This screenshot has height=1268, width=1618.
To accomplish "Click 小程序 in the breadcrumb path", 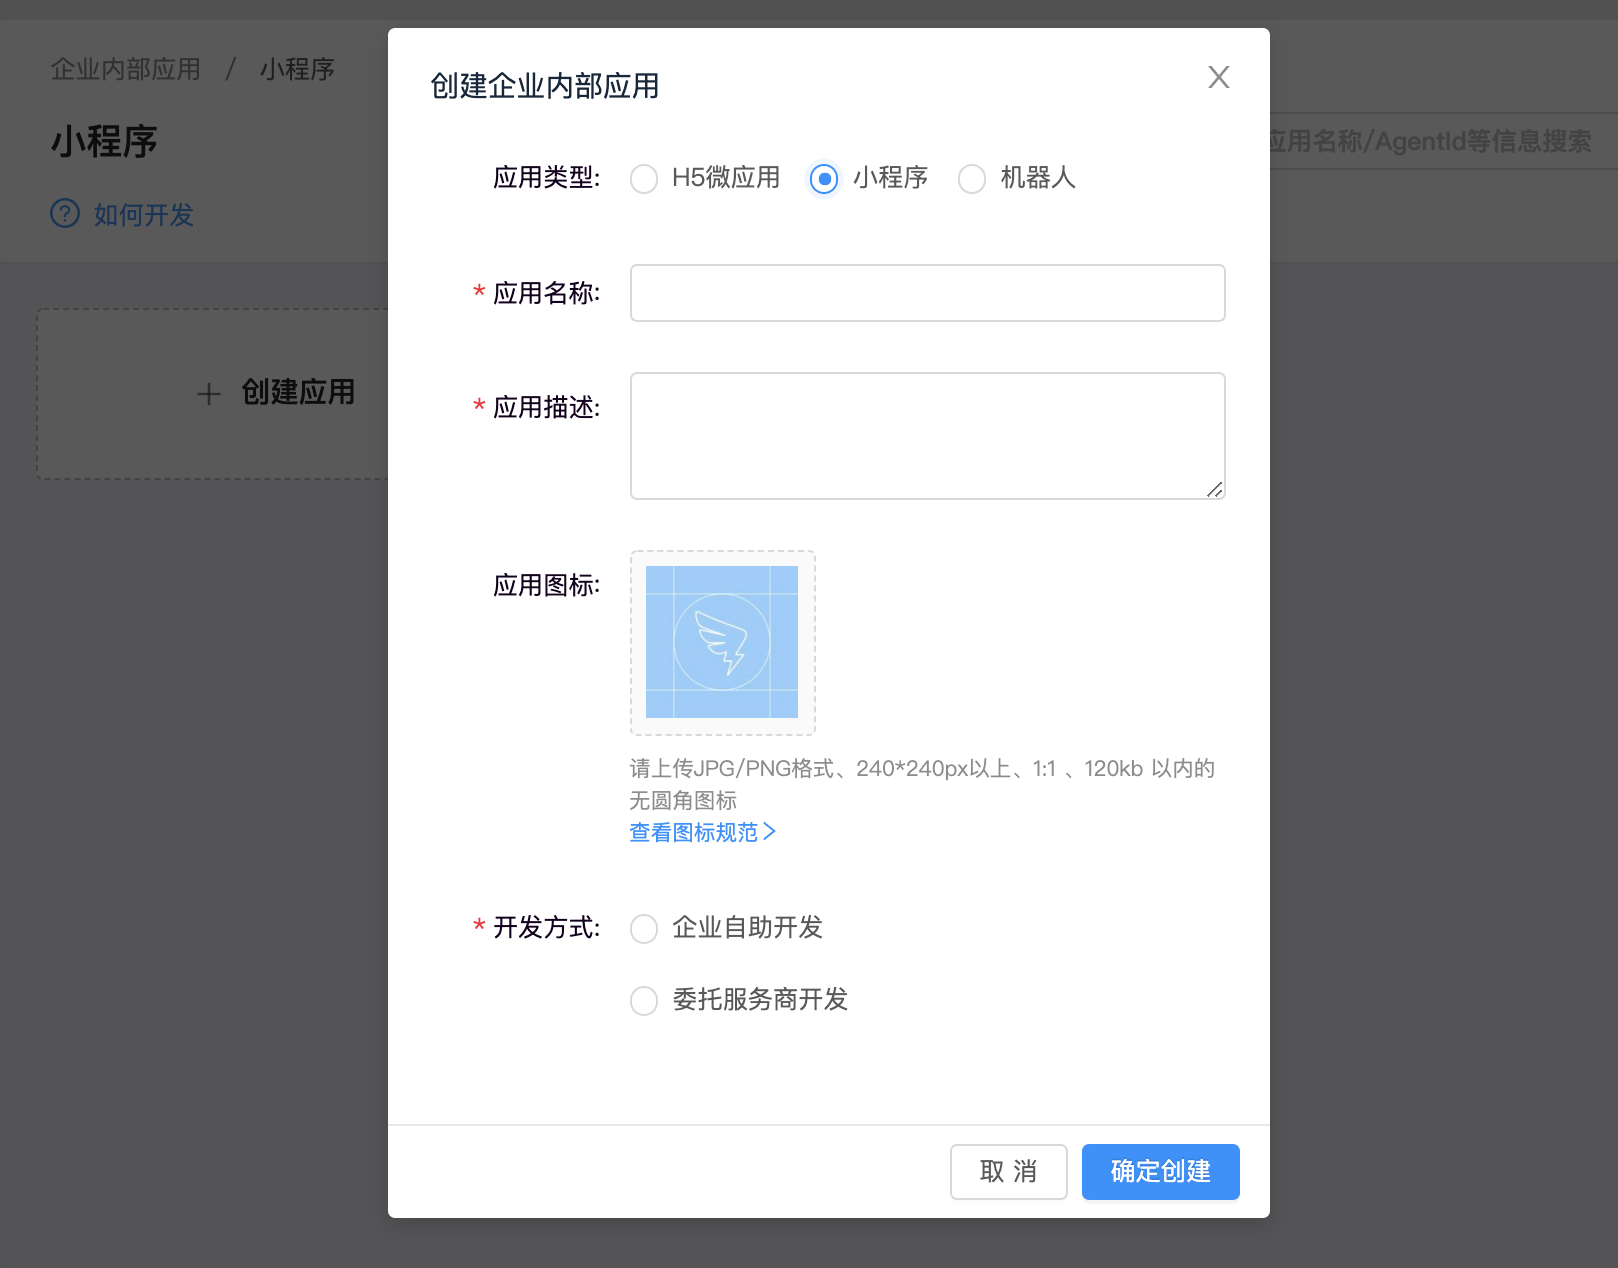I will [297, 69].
